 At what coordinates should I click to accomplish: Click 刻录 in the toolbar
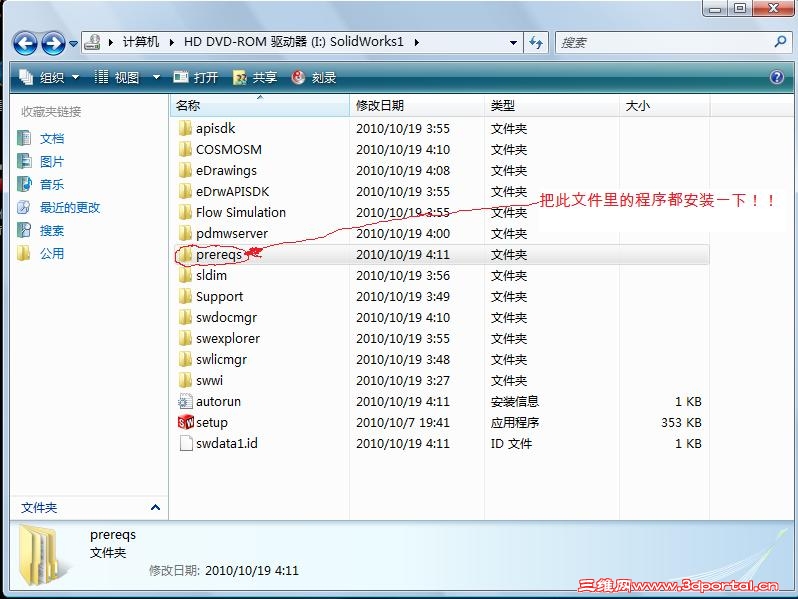coord(314,77)
